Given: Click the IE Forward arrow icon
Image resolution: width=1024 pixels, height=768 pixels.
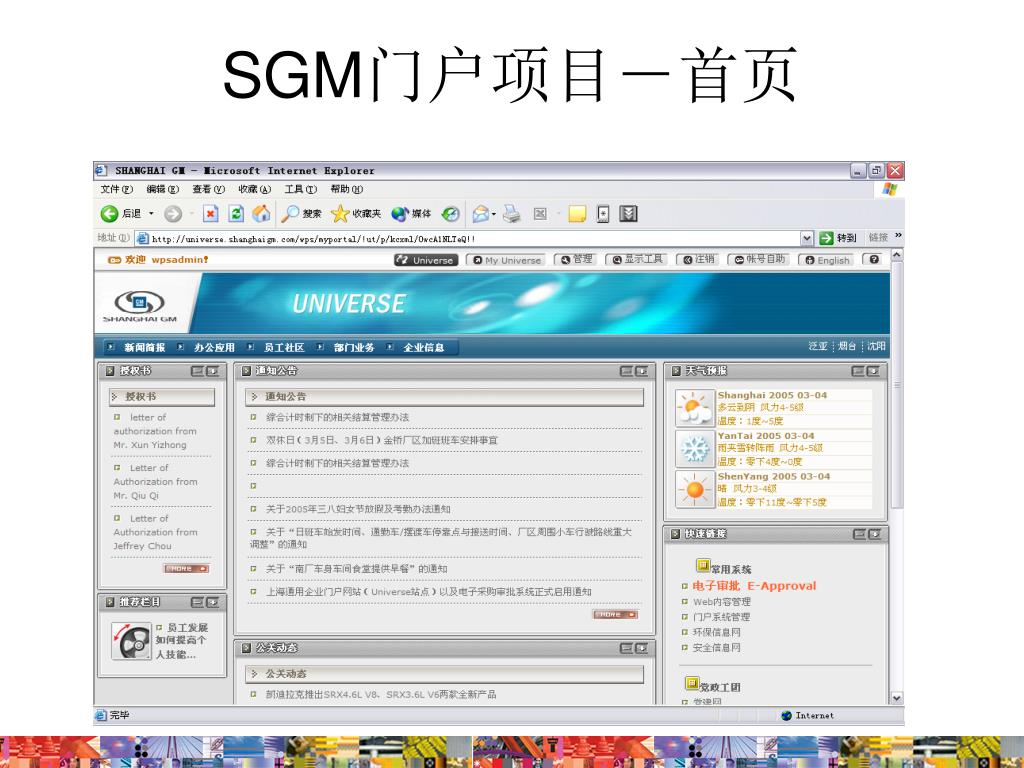Looking at the screenshot, I should [x=173, y=214].
